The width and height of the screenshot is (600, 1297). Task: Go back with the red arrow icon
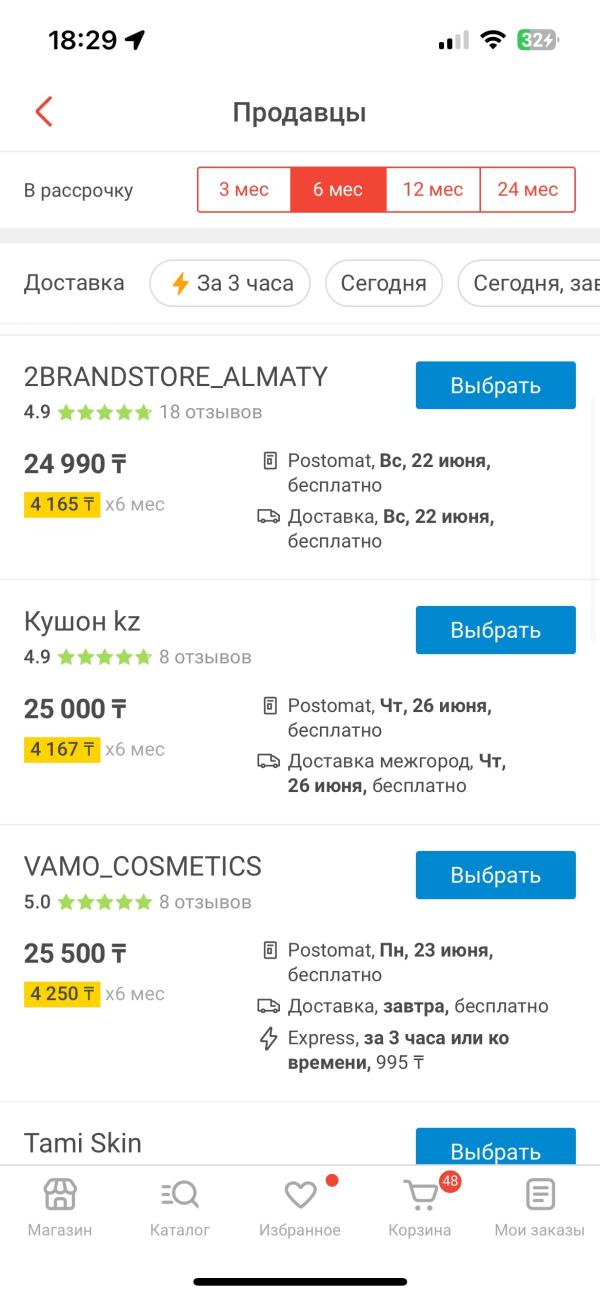click(44, 111)
